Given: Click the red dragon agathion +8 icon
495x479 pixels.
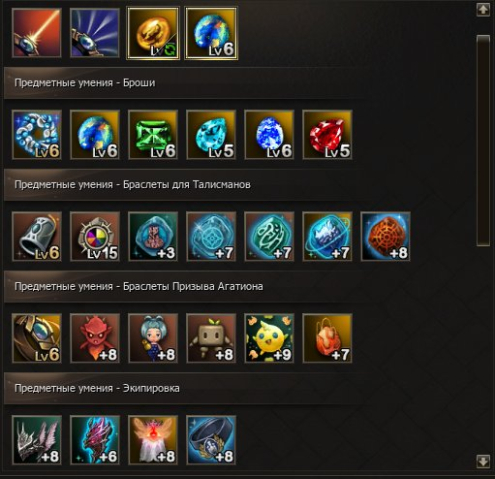Looking at the screenshot, I should pos(95,338).
